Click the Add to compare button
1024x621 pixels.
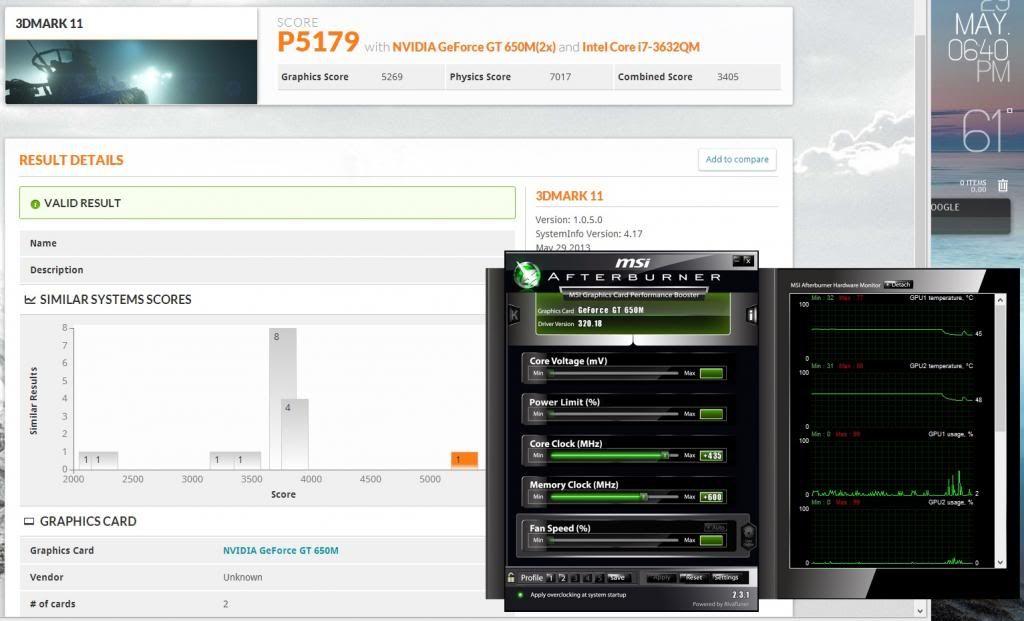coord(737,159)
